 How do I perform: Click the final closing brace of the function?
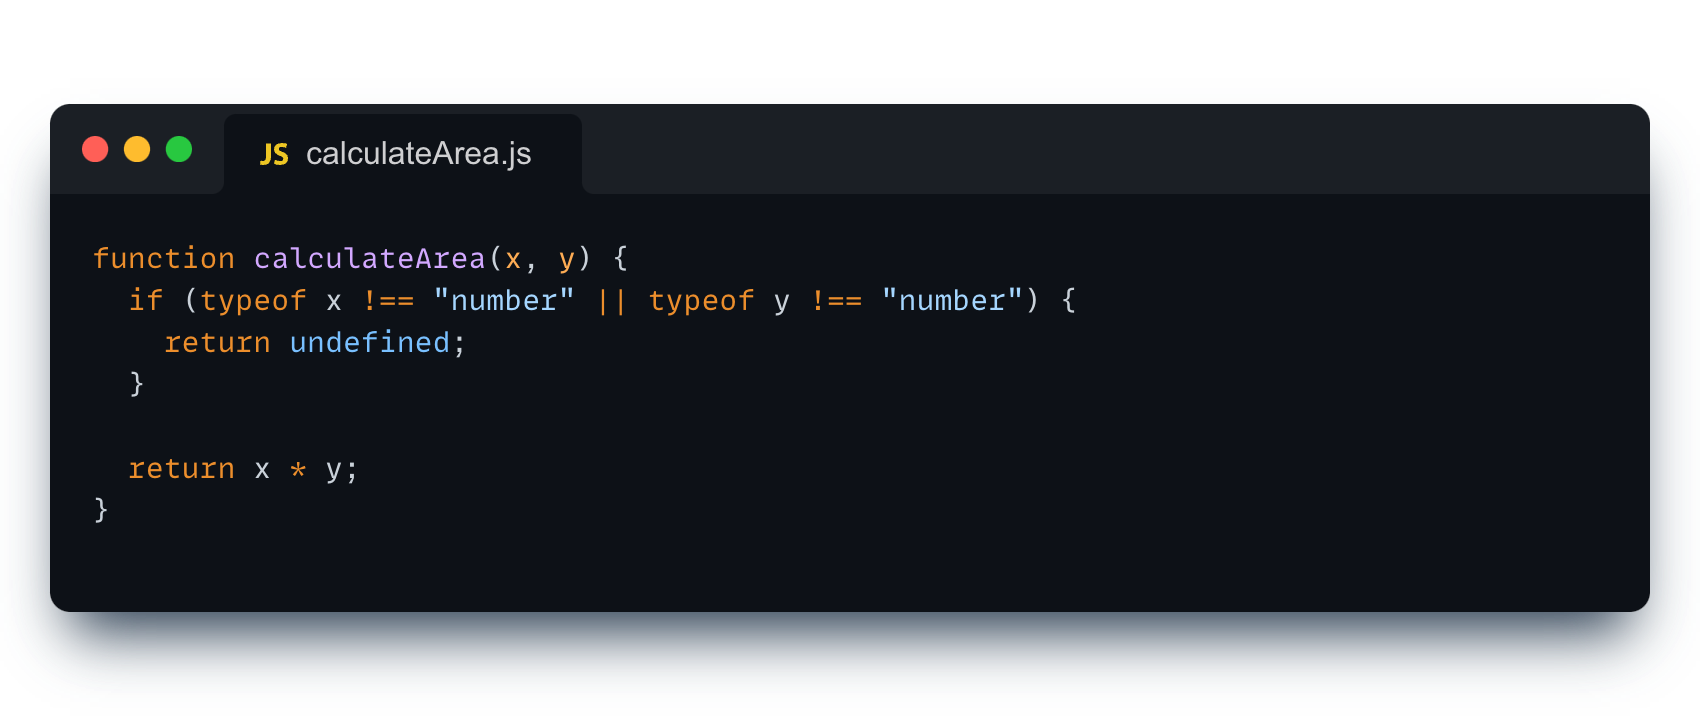click(x=101, y=510)
